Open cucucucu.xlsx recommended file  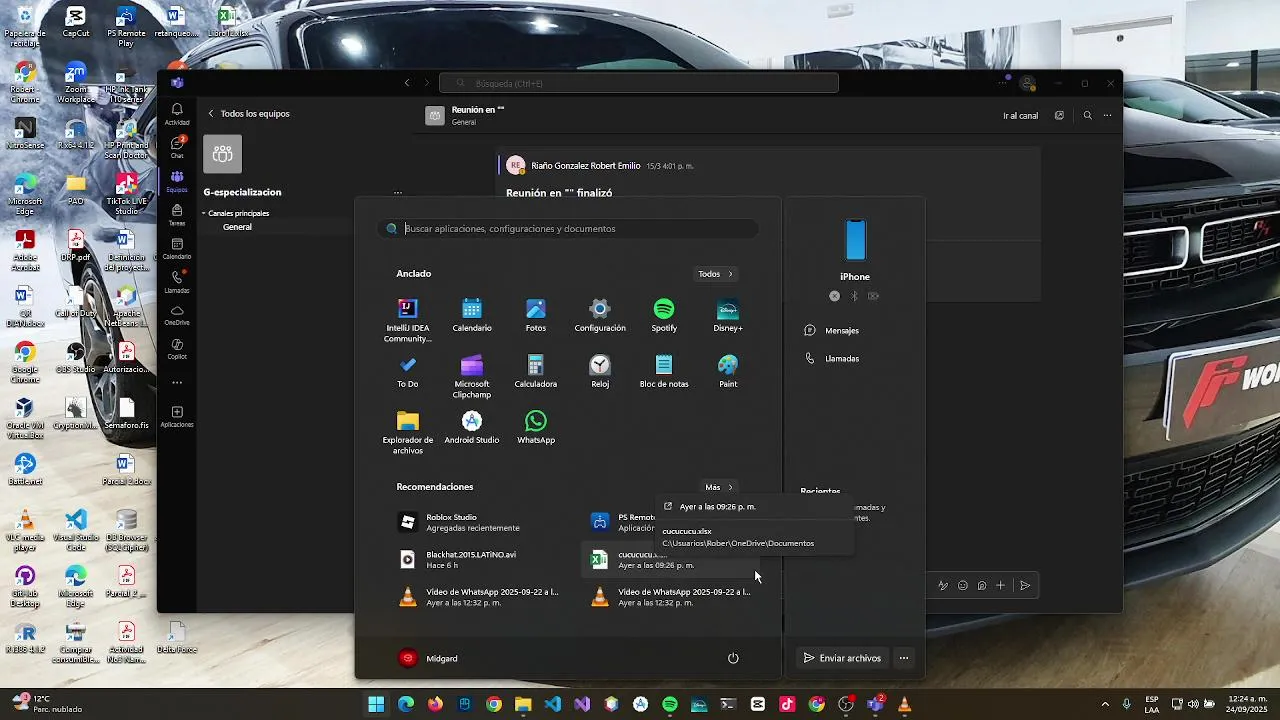[670, 560]
